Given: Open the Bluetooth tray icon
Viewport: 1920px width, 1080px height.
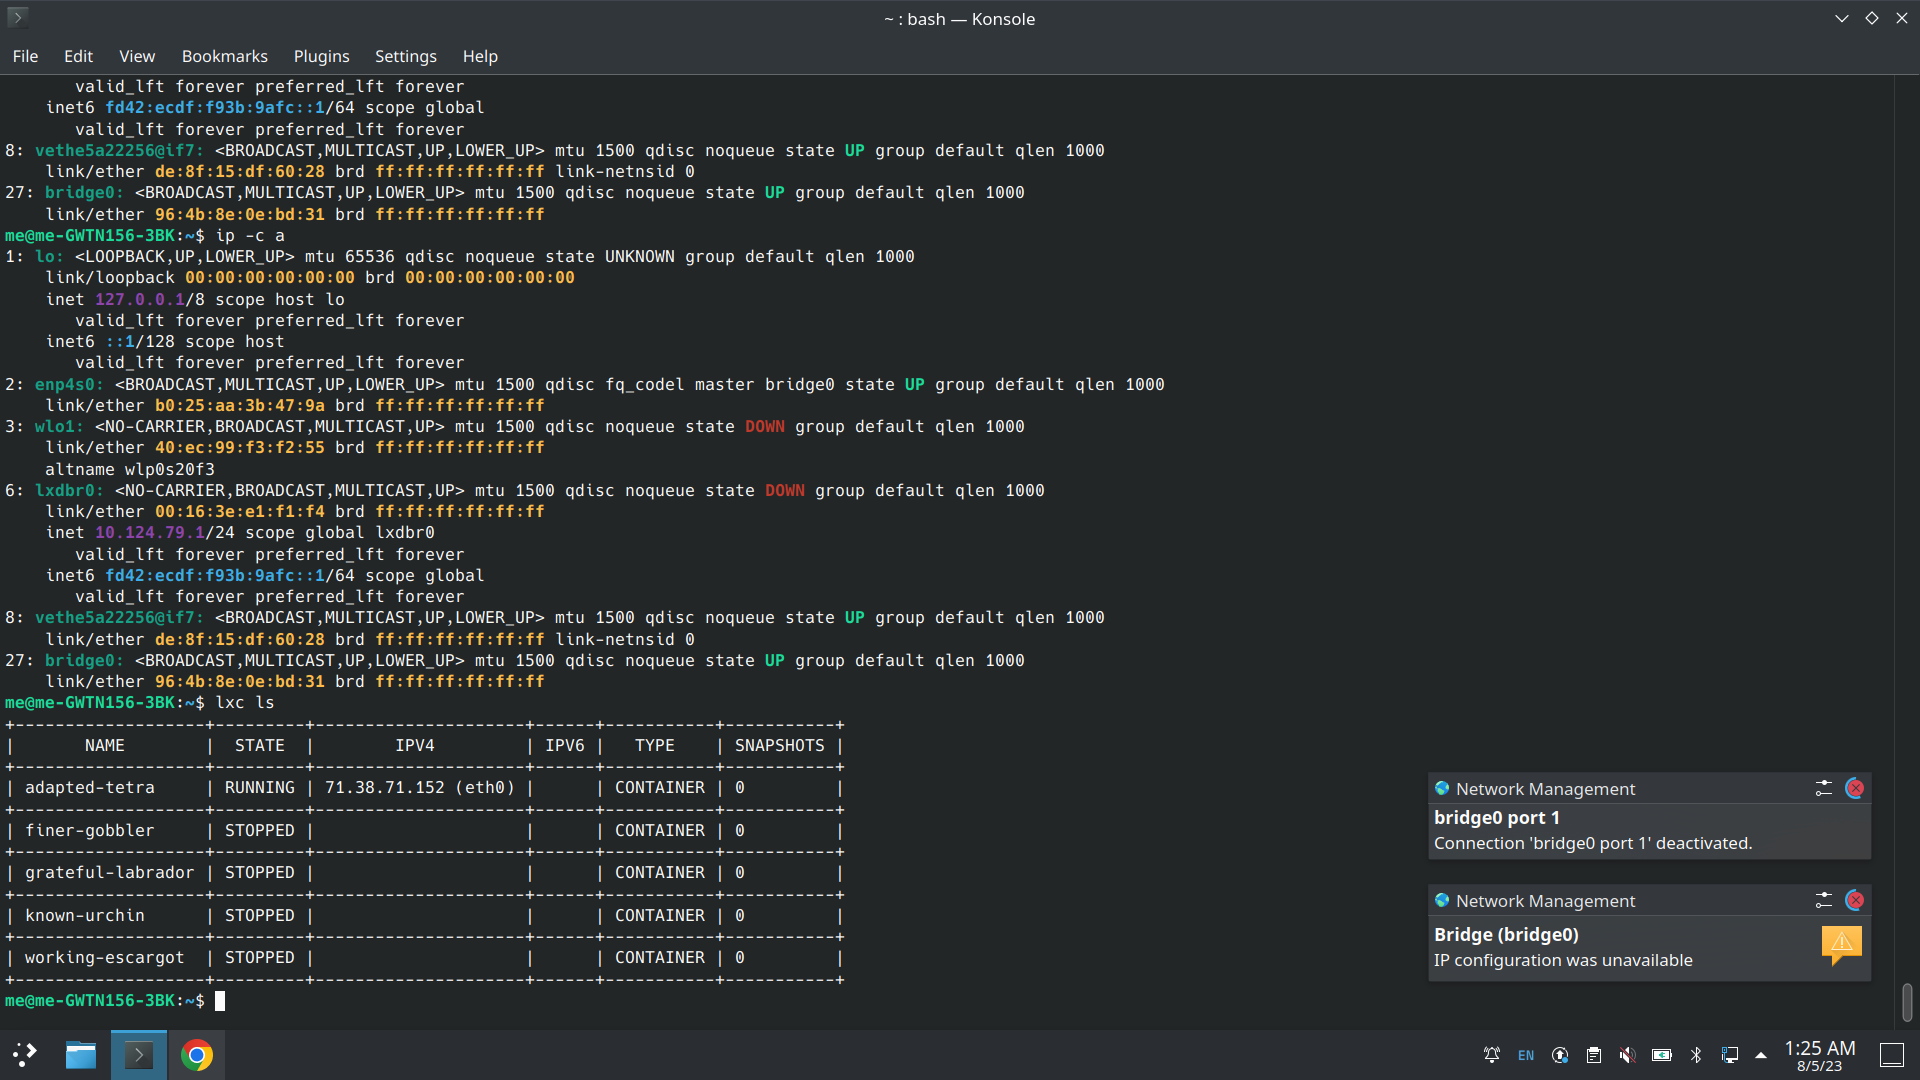Looking at the screenshot, I should [x=1696, y=1054].
